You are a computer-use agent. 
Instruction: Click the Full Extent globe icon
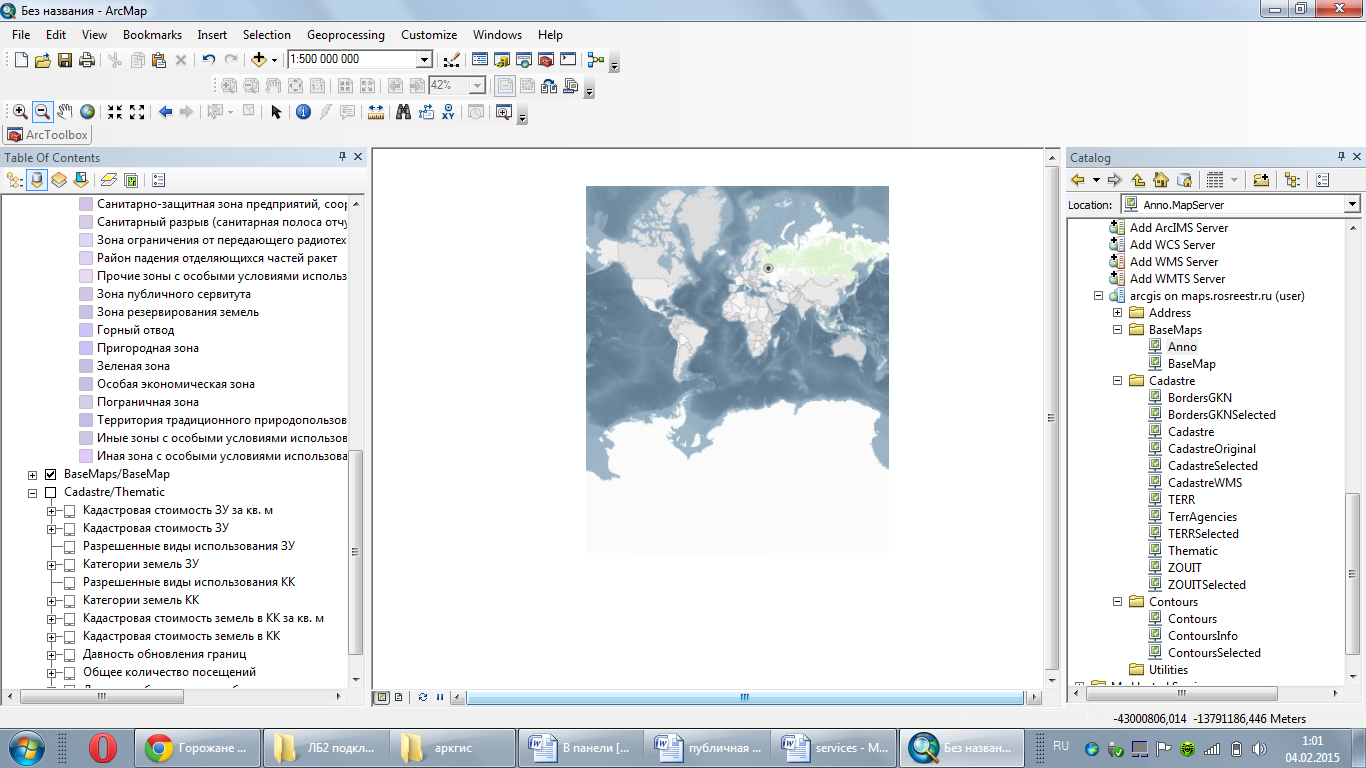pos(88,112)
